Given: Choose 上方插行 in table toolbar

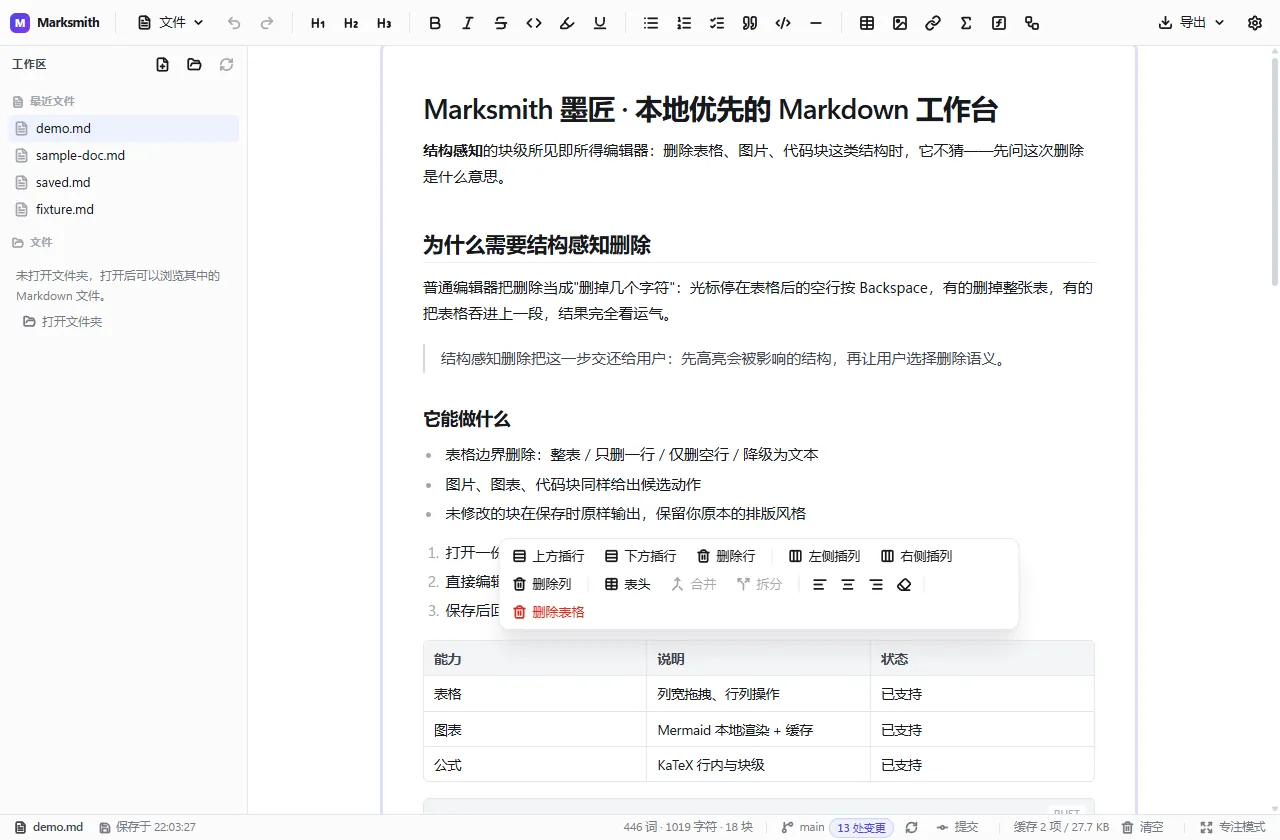Looking at the screenshot, I should (x=548, y=556).
